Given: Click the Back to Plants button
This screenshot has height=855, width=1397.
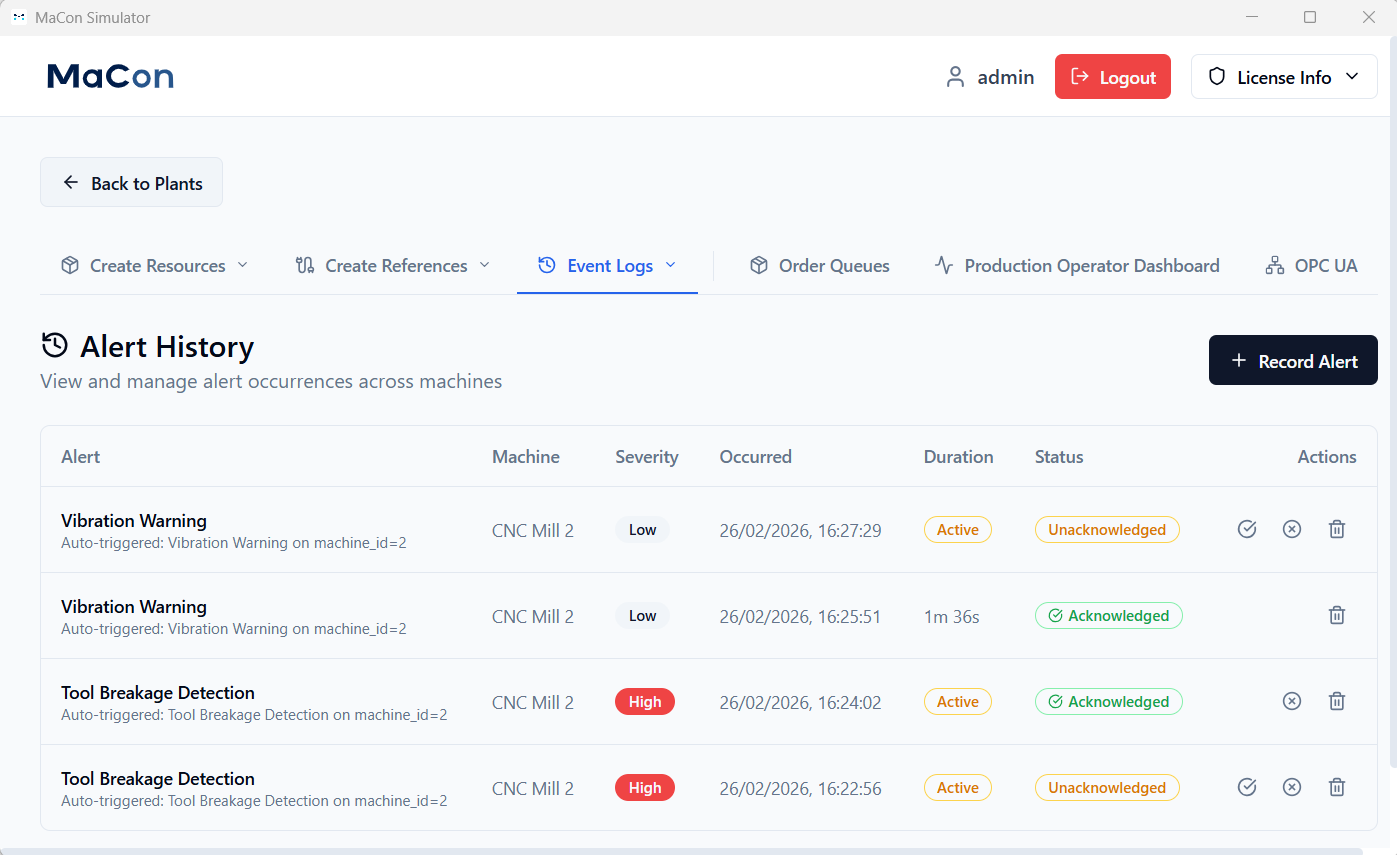Looking at the screenshot, I should point(131,183).
